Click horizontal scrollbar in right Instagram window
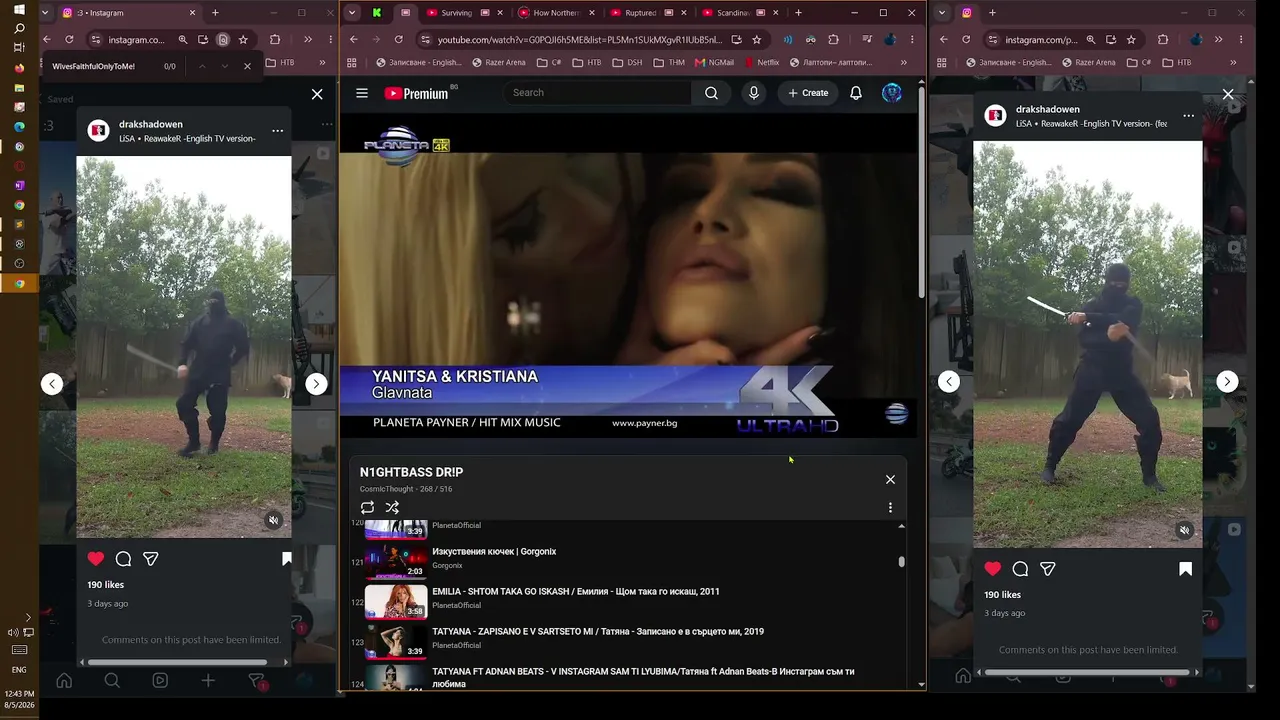The width and height of the screenshot is (1280, 720). [1088, 672]
